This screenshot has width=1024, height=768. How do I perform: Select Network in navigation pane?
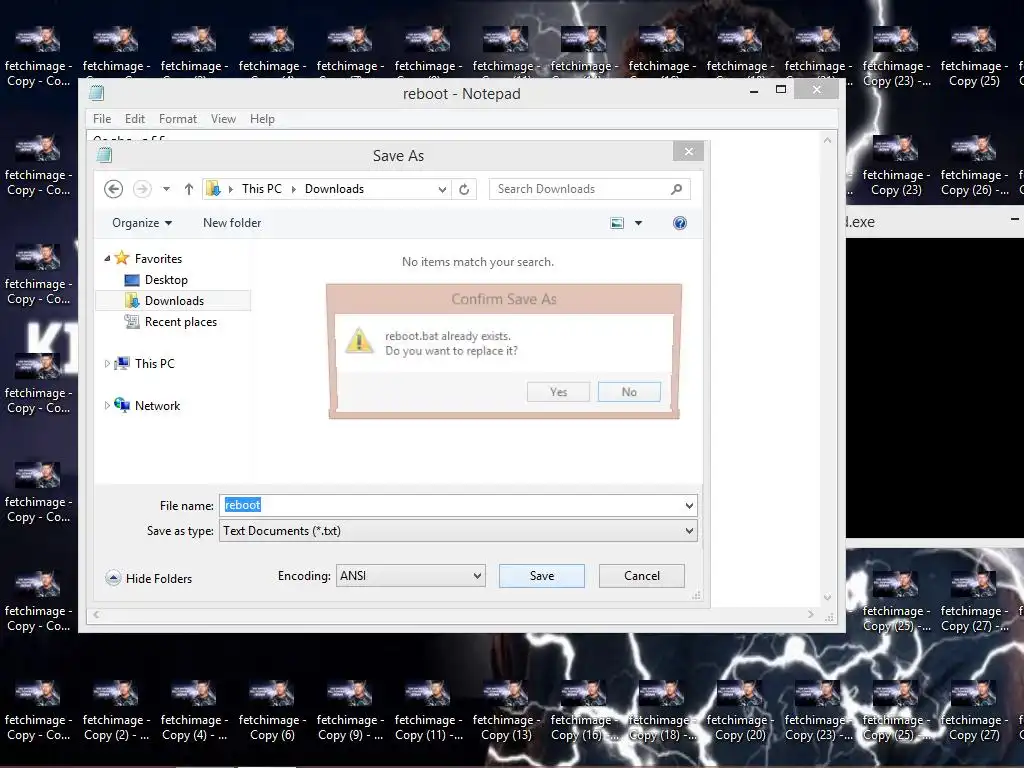pyautogui.click(x=157, y=406)
